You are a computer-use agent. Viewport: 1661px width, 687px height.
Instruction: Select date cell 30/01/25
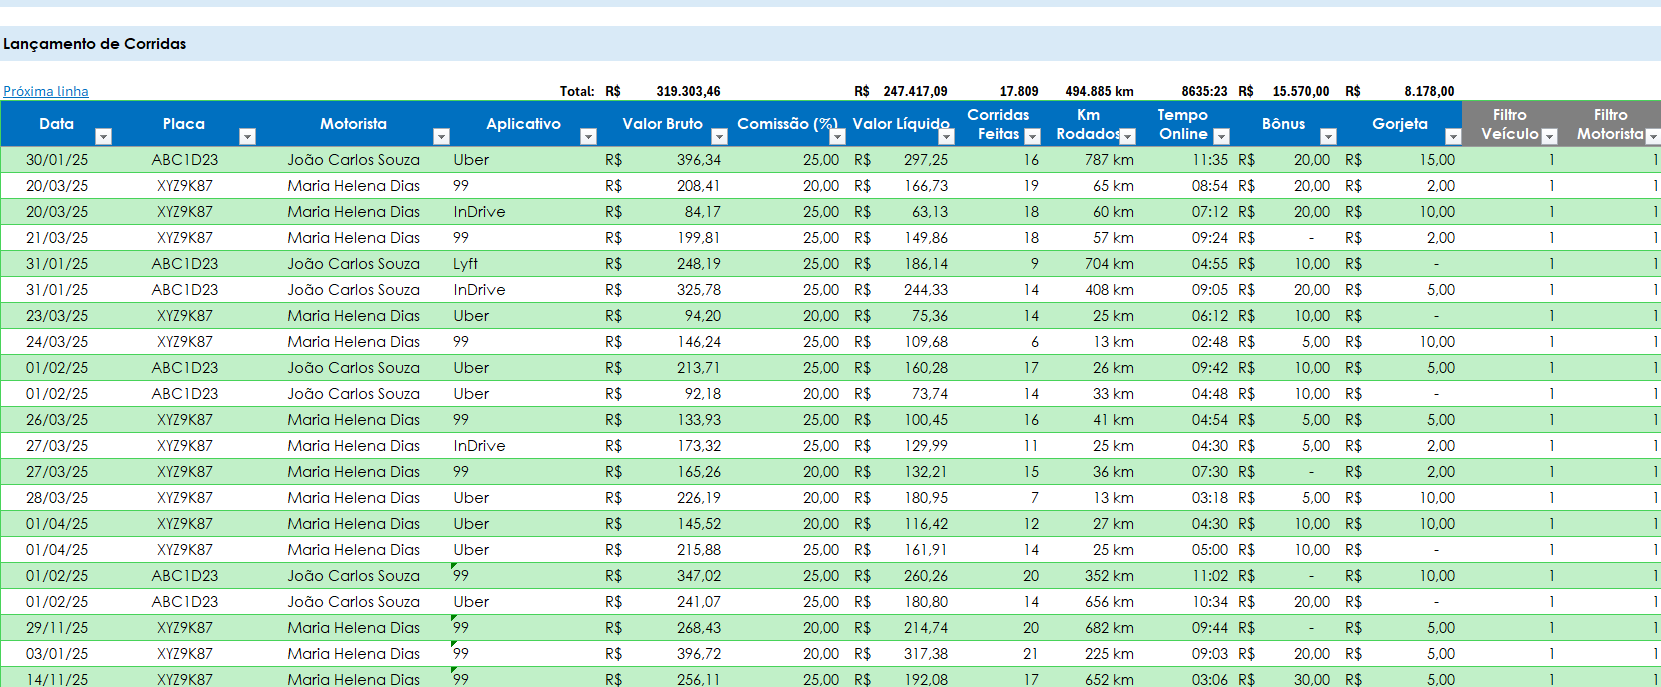click(x=57, y=160)
